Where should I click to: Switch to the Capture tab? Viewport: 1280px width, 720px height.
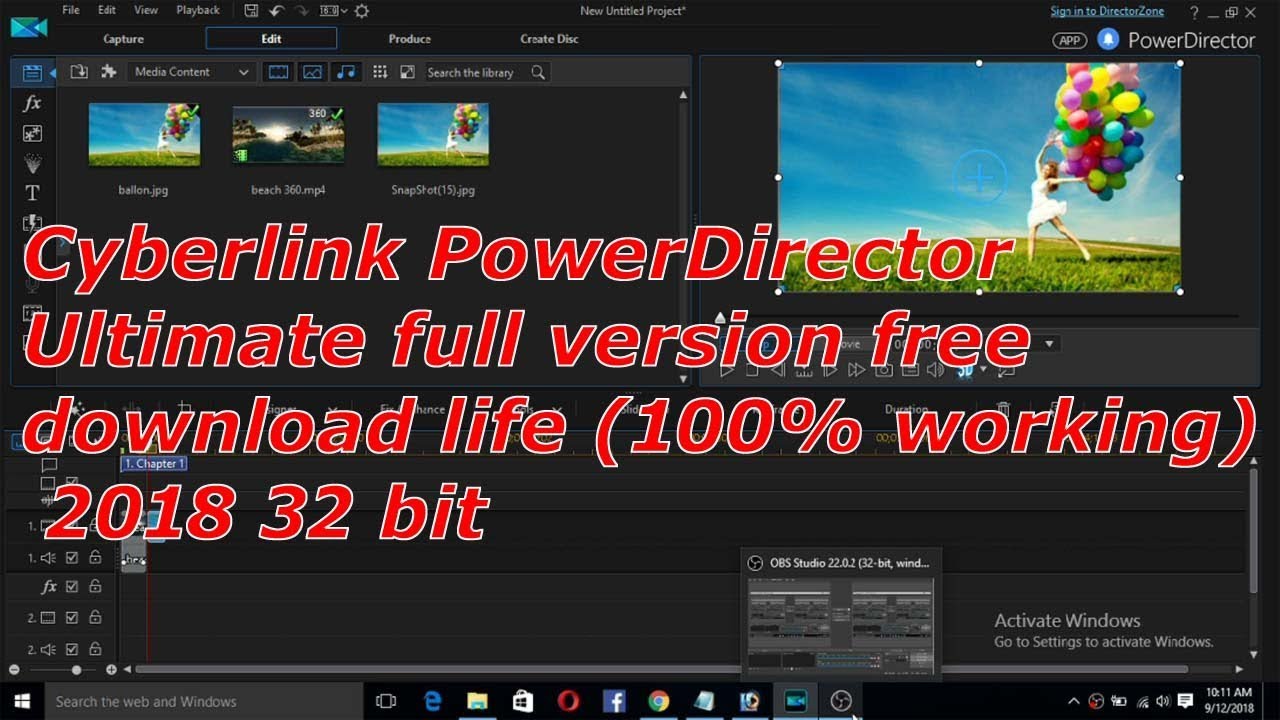(x=124, y=39)
